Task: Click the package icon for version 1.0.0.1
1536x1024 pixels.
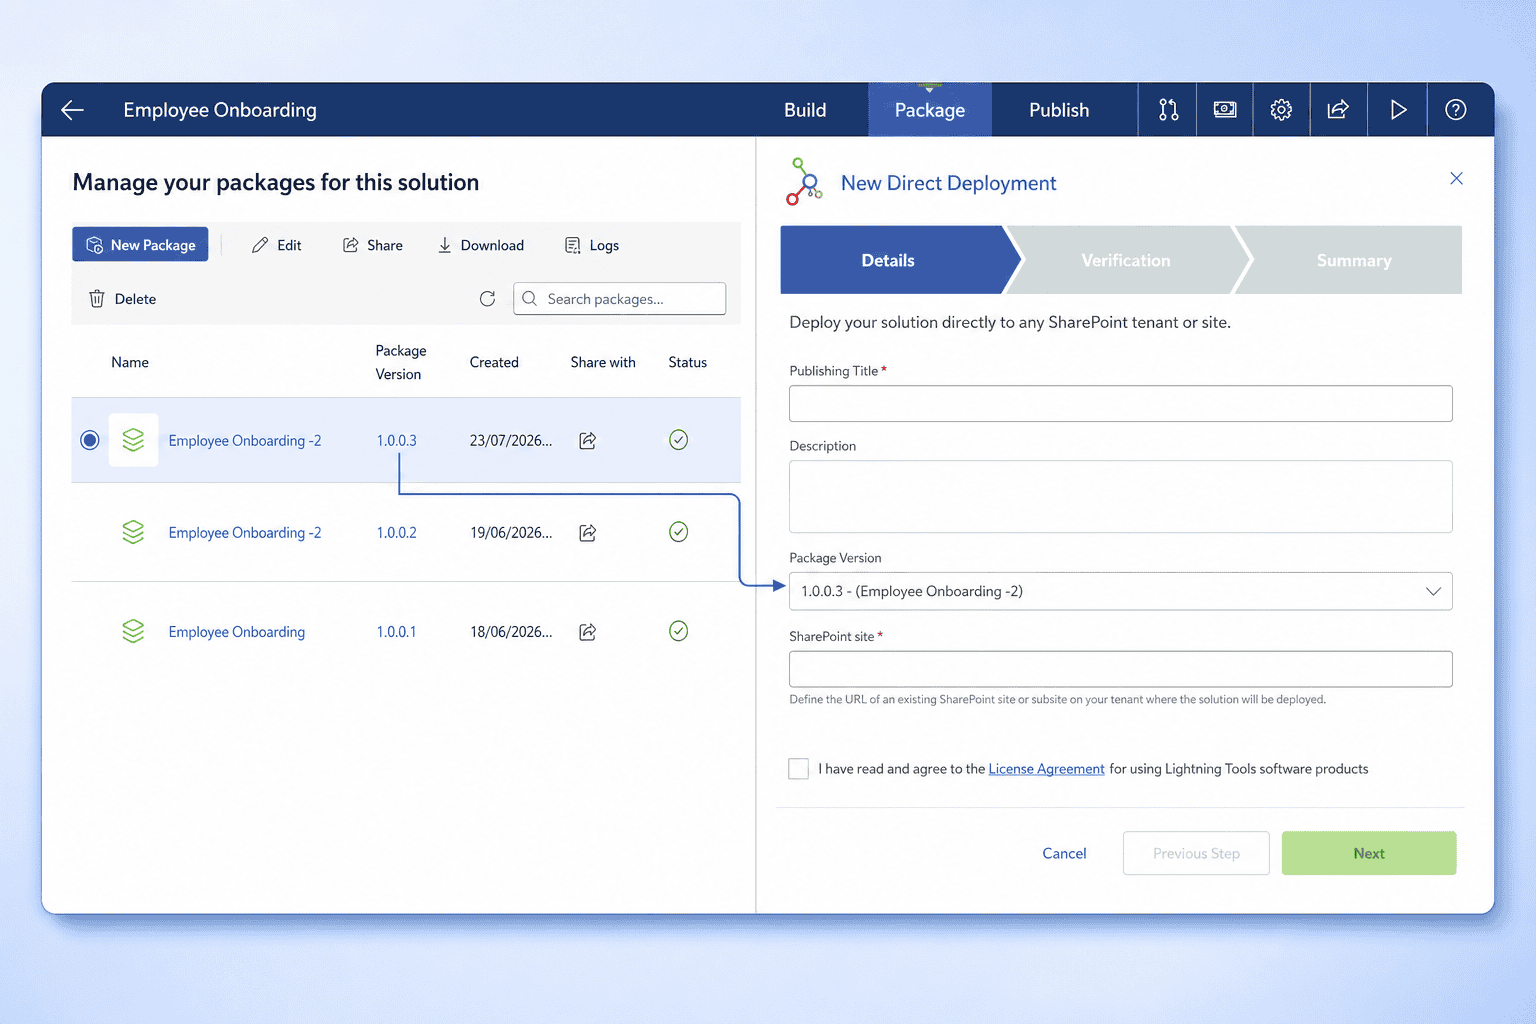Action: point(133,631)
